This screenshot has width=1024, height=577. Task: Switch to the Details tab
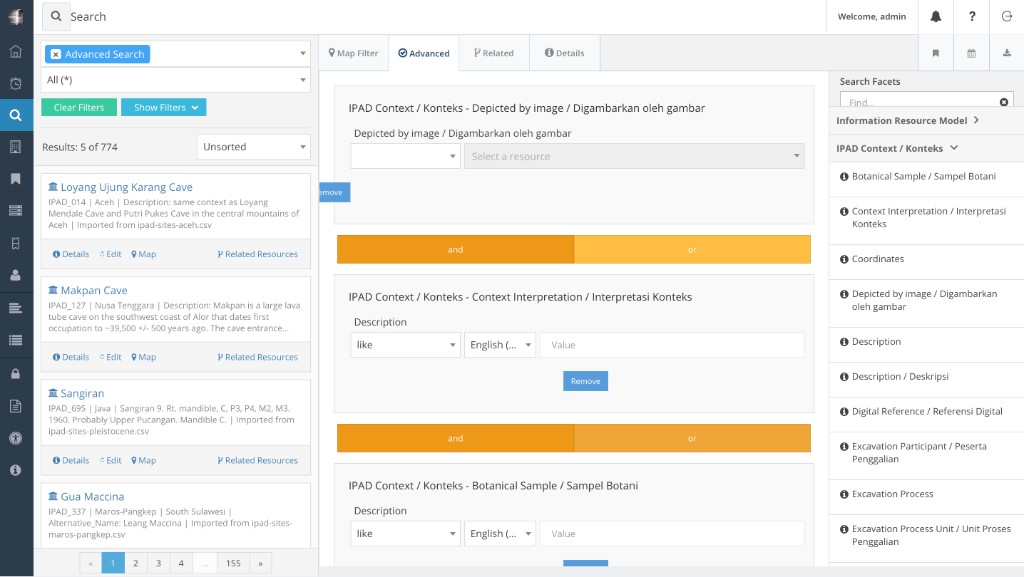564,53
